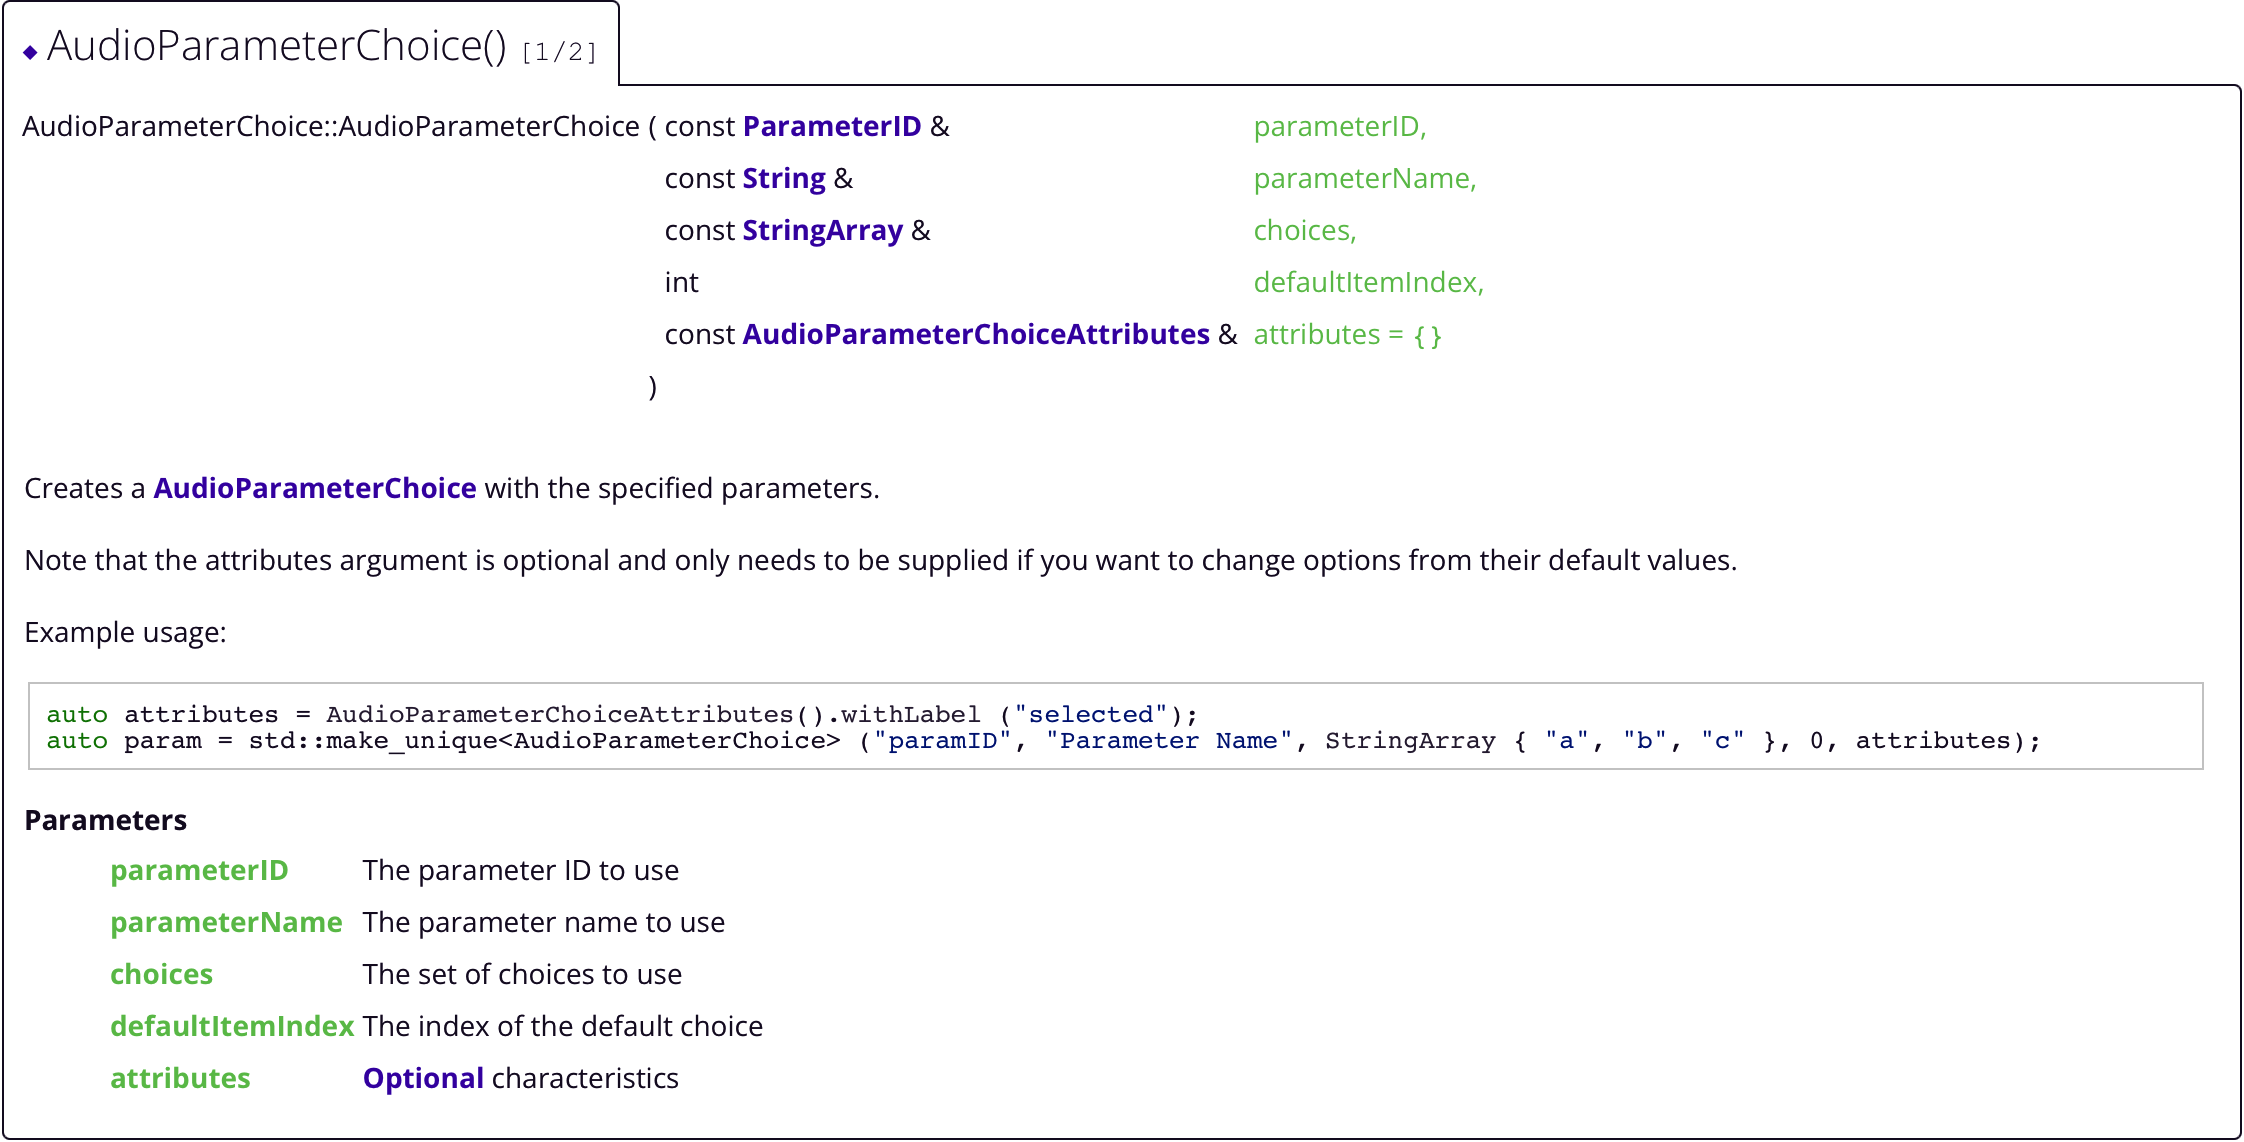Open the AudioParameterChoiceAttributes type link
This screenshot has width=2244, height=1142.
click(975, 334)
